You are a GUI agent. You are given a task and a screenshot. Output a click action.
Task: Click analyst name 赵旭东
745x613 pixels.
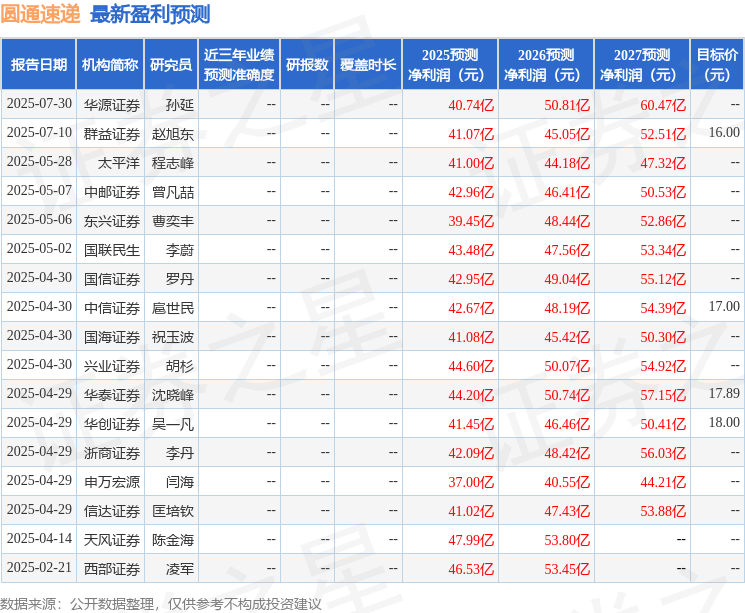point(173,134)
